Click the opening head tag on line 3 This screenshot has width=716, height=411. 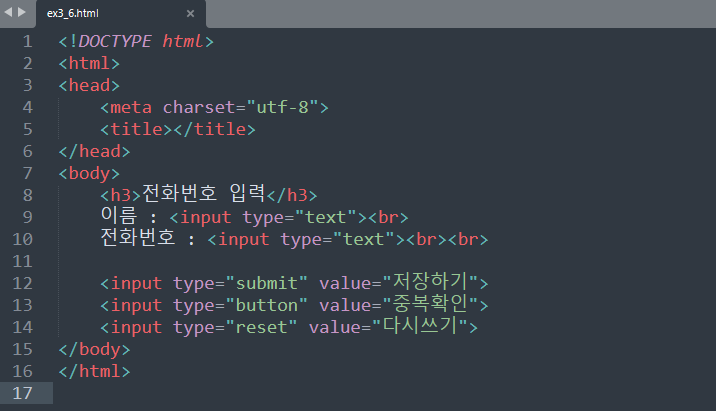[89, 85]
